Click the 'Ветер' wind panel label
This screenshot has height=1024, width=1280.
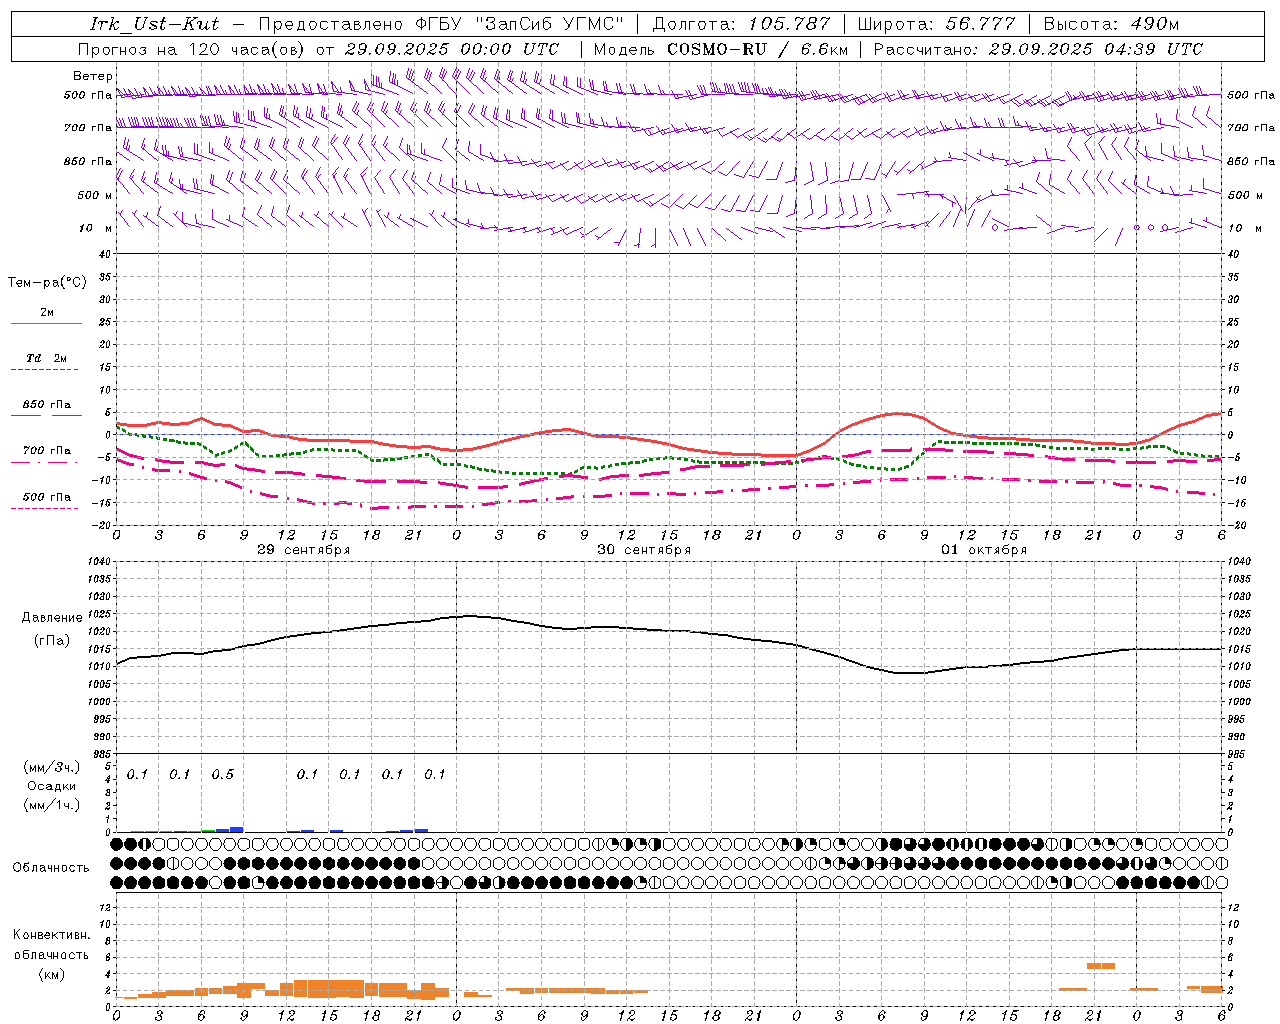93,76
